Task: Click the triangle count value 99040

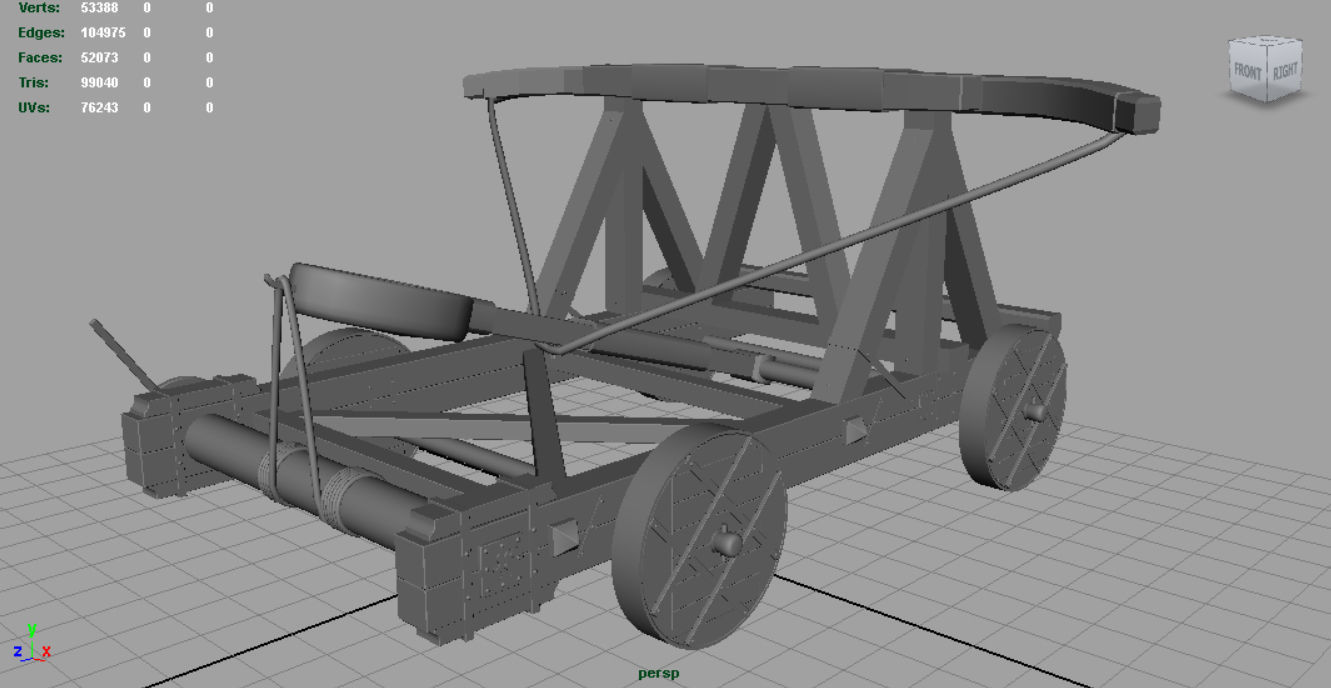Action: coord(99,83)
